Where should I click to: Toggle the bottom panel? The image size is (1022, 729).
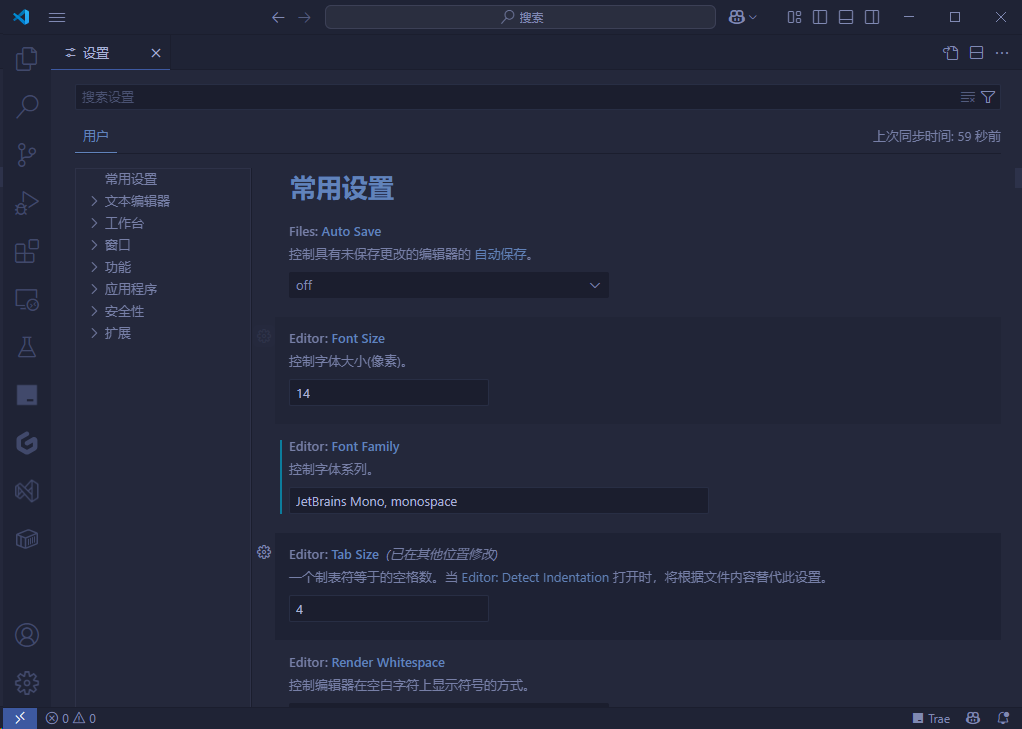(846, 17)
